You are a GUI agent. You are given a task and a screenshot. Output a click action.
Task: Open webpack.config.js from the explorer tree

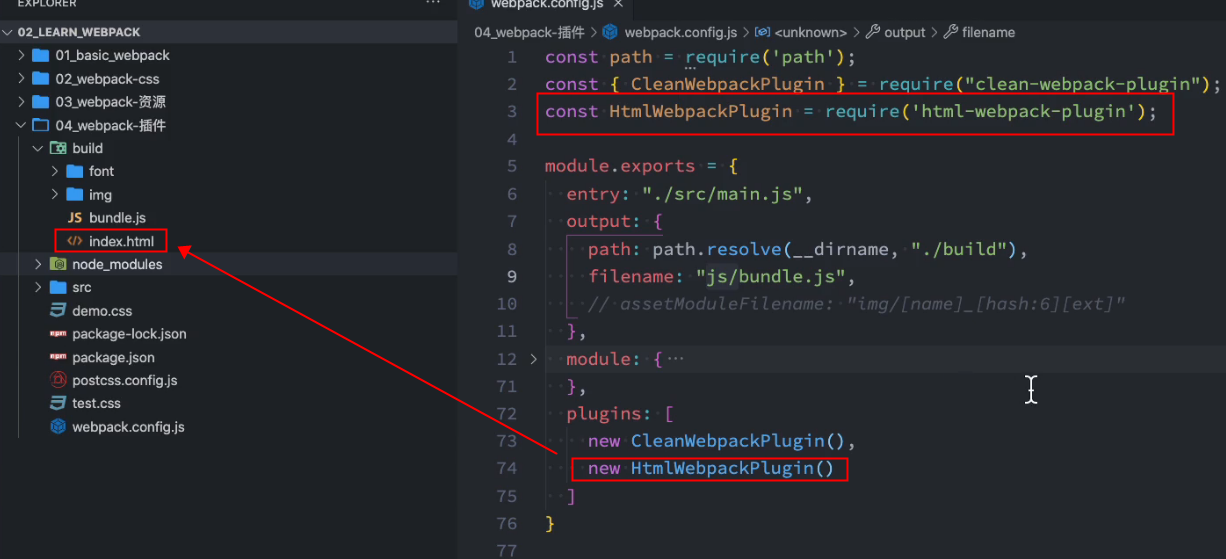(128, 427)
